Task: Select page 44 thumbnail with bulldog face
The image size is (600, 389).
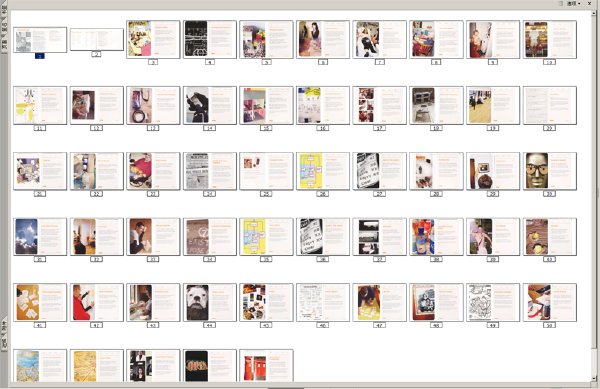Action: click(x=210, y=302)
